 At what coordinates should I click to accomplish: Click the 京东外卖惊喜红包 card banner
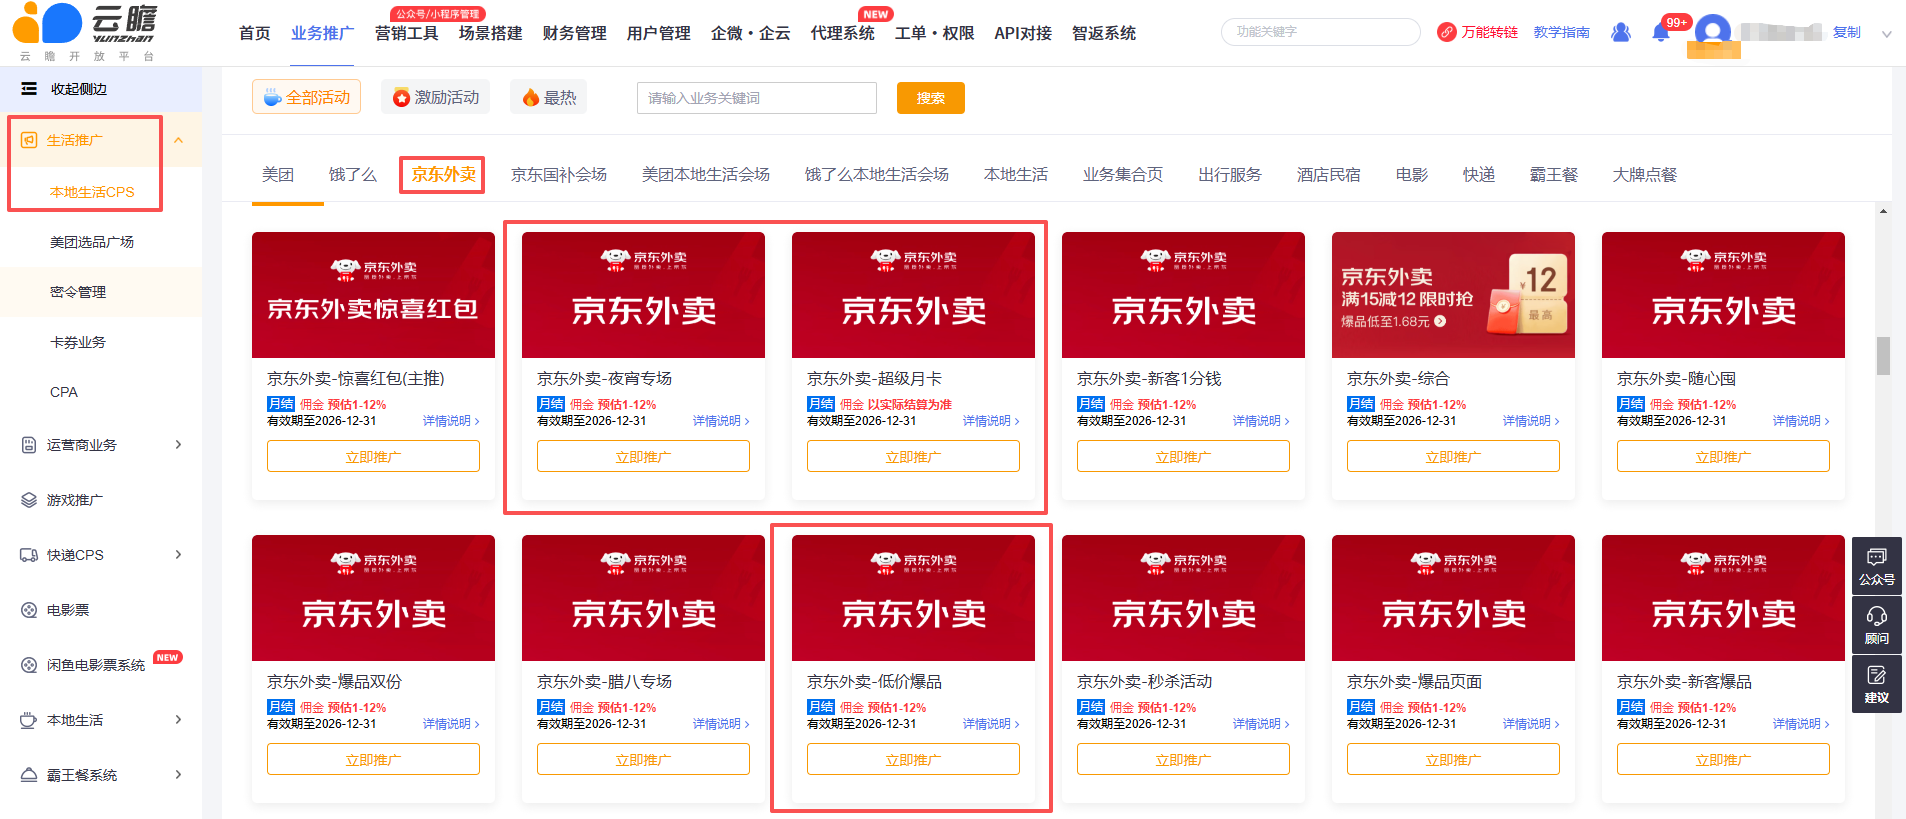tap(373, 295)
